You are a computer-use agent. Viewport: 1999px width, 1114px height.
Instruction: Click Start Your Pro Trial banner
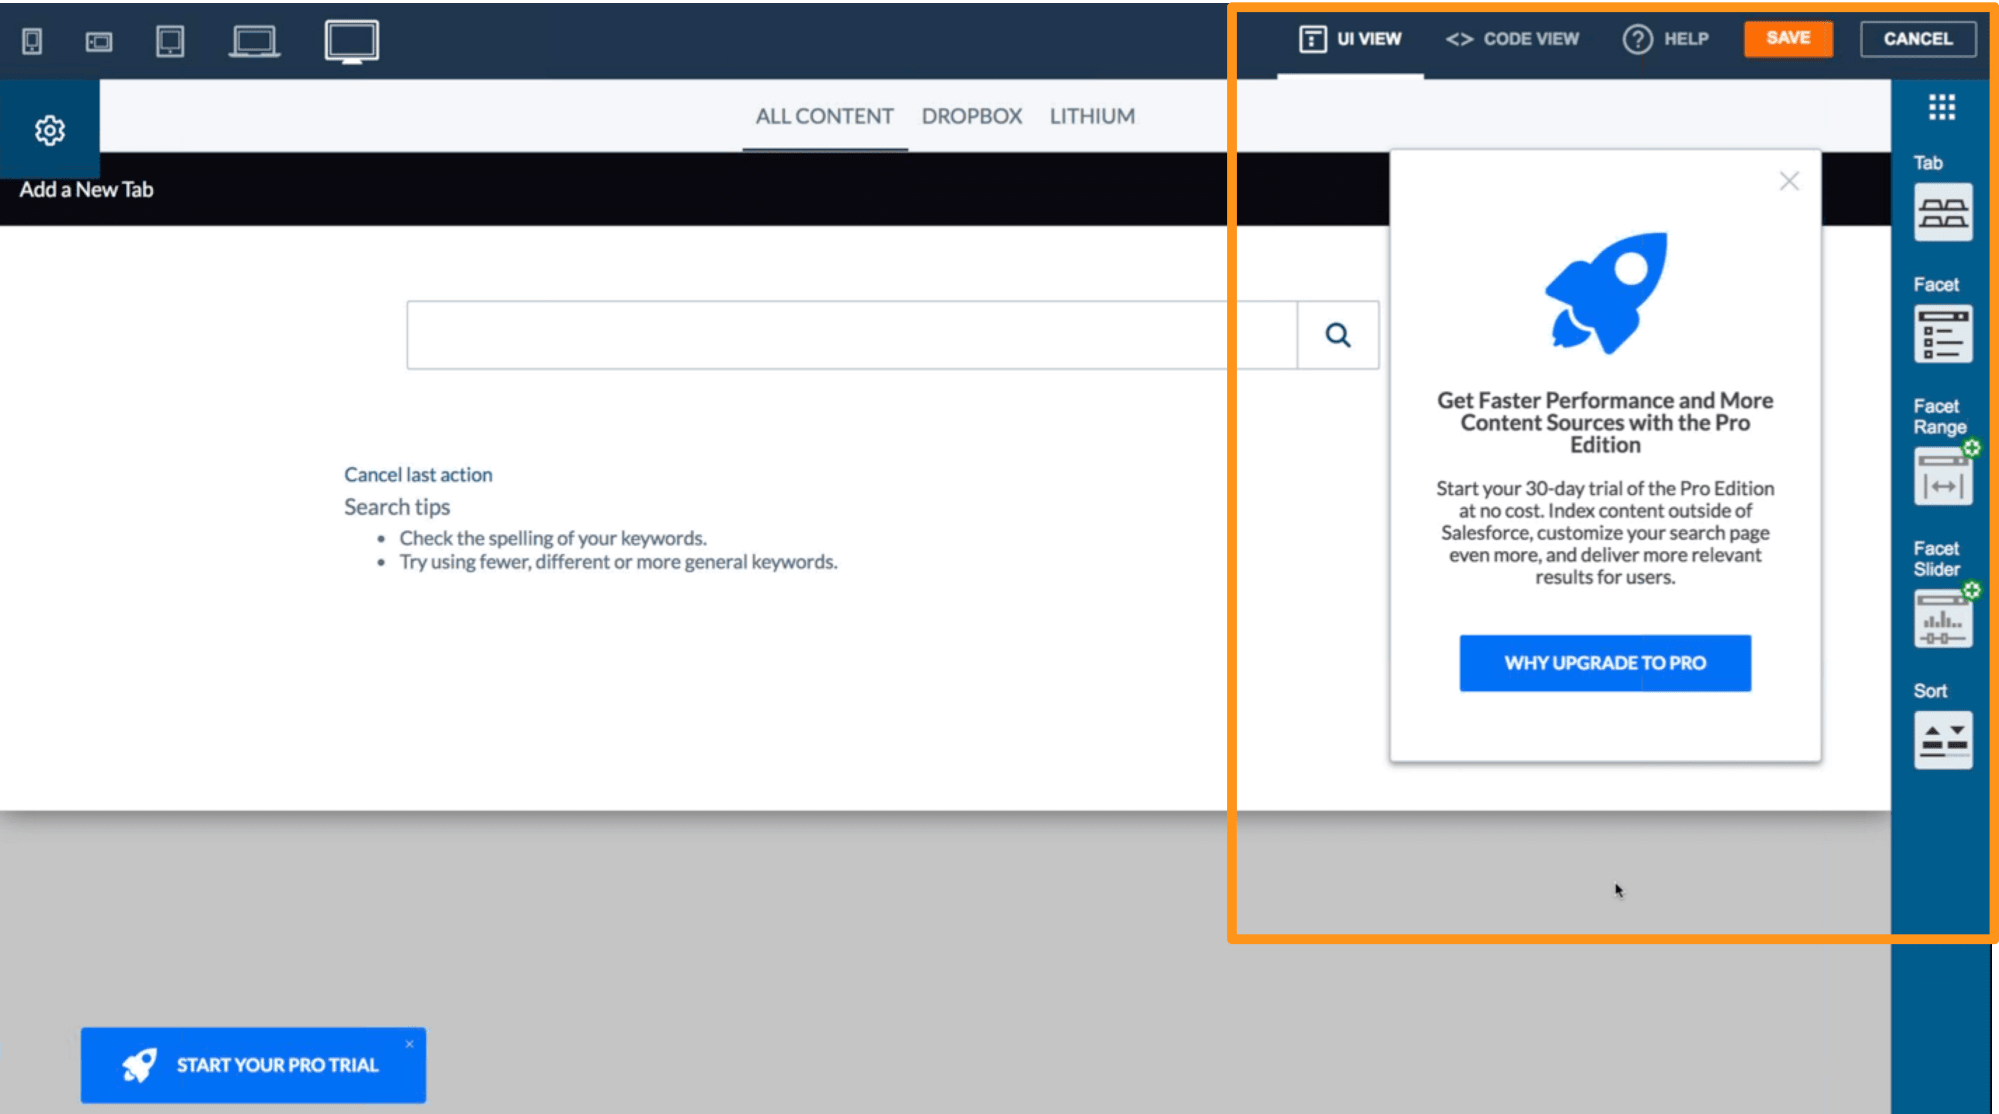[x=253, y=1065]
